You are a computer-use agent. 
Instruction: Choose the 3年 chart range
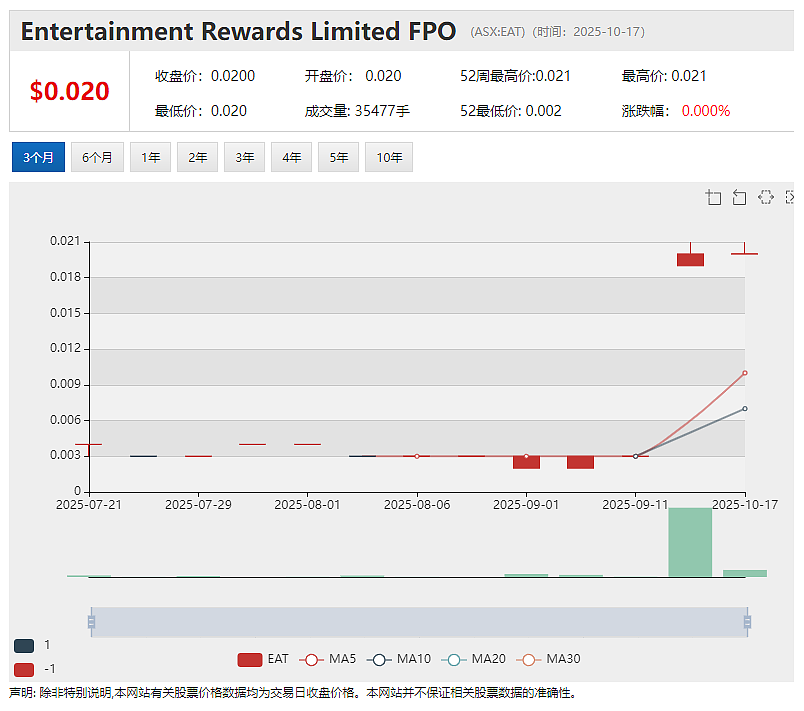[245, 157]
